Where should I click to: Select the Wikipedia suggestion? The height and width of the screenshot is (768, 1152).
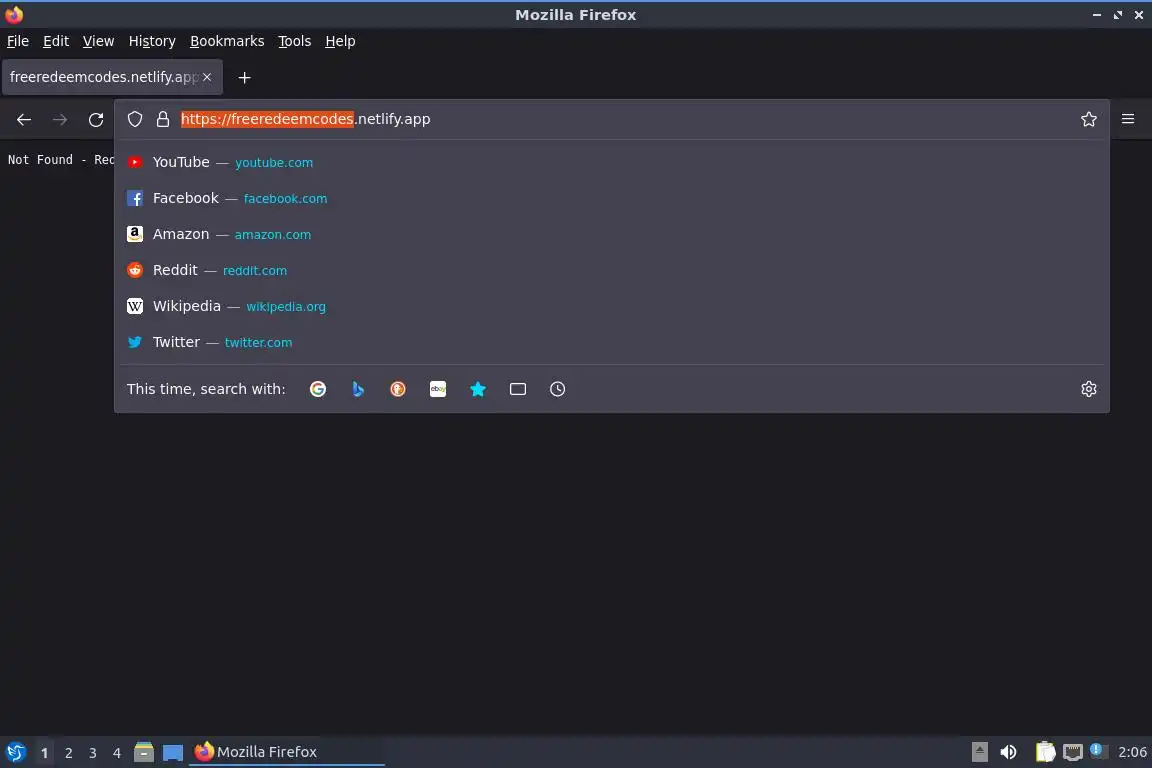pyautogui.click(x=611, y=306)
